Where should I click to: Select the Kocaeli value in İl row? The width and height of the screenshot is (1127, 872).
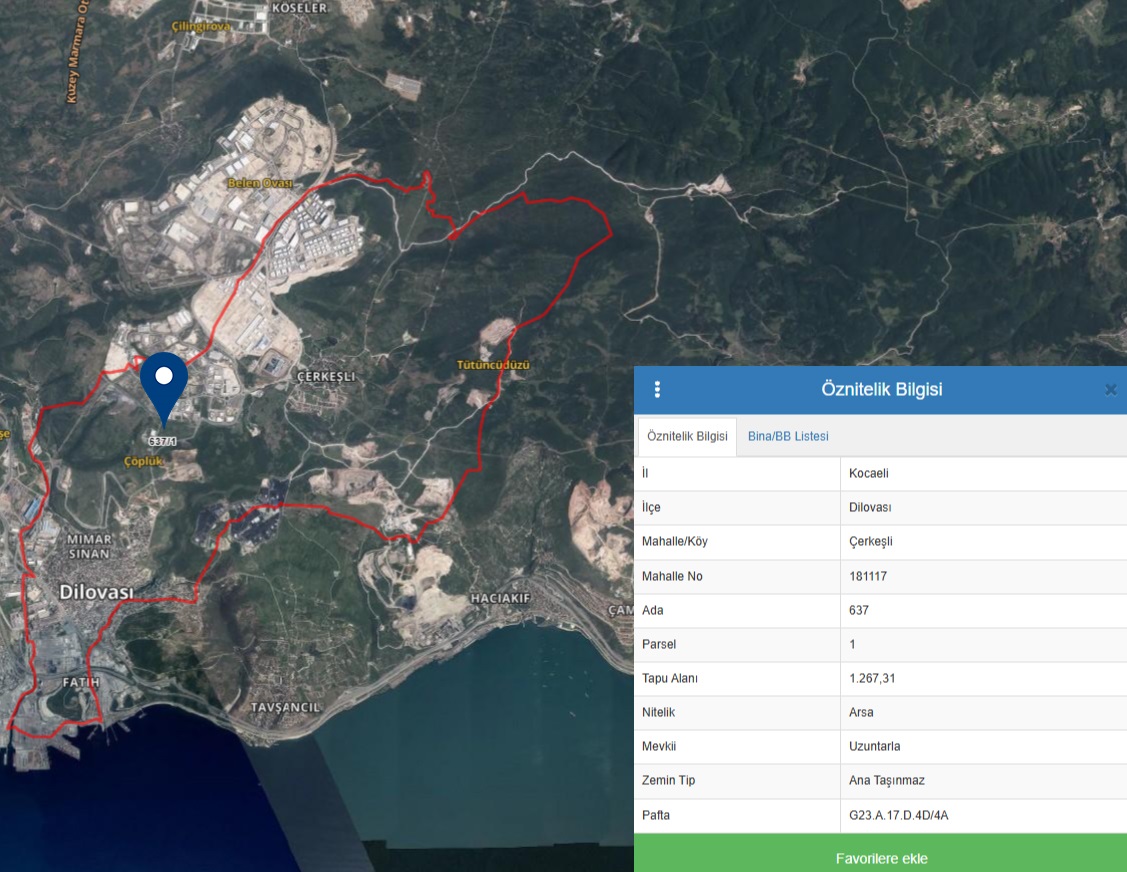(869, 473)
